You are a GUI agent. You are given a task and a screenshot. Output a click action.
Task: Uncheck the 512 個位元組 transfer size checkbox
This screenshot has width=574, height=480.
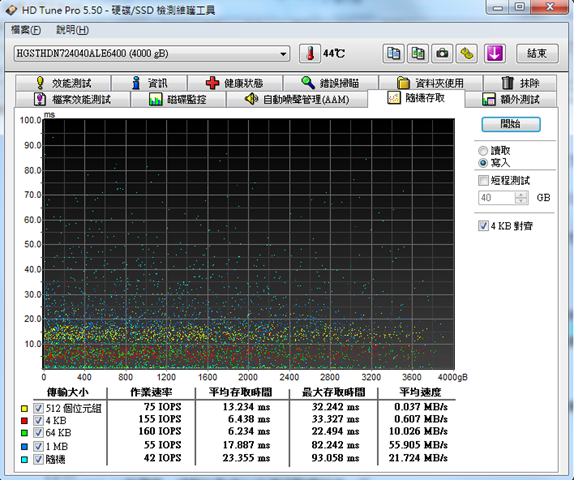(x=38, y=408)
